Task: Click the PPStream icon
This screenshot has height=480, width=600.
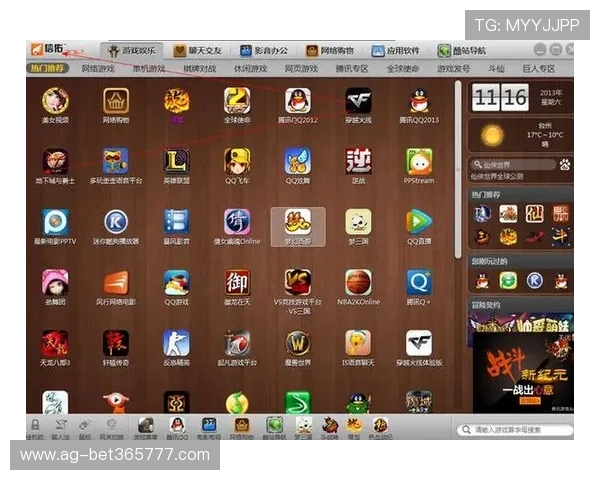Action: click(419, 161)
